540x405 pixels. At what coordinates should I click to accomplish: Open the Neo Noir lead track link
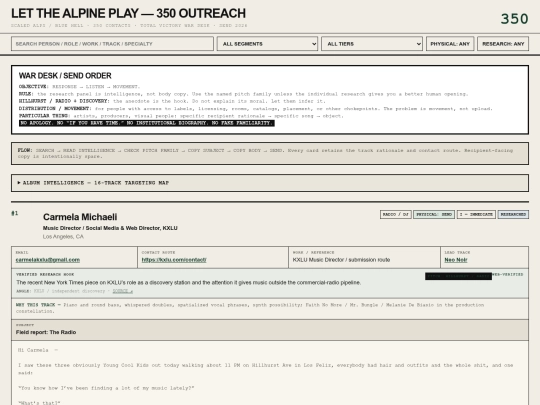tap(456, 260)
